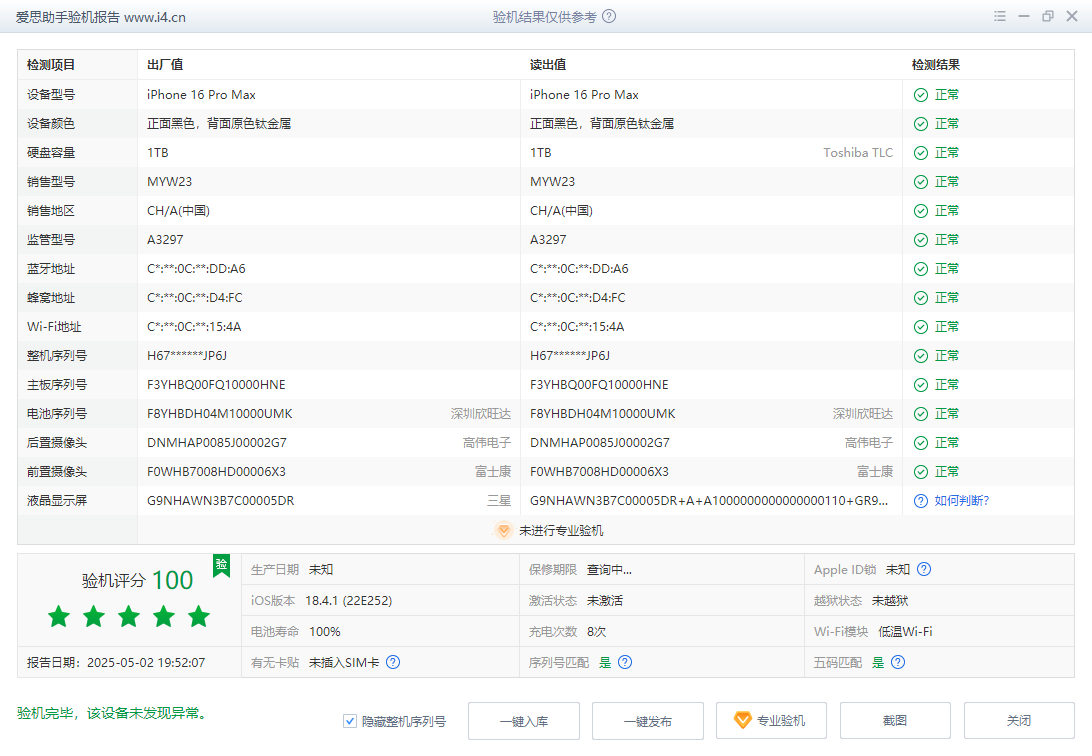The width and height of the screenshot is (1092, 756).
Task: Click the green check icon in 销售型号 row
Action: 921,182
